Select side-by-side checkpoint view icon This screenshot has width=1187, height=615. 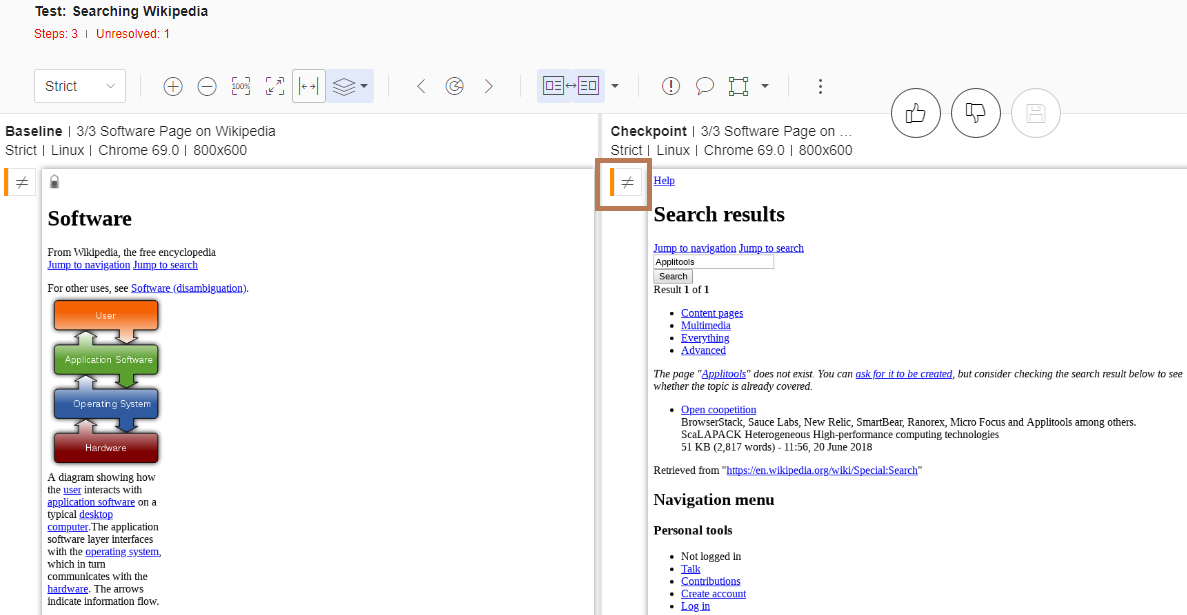click(x=589, y=86)
